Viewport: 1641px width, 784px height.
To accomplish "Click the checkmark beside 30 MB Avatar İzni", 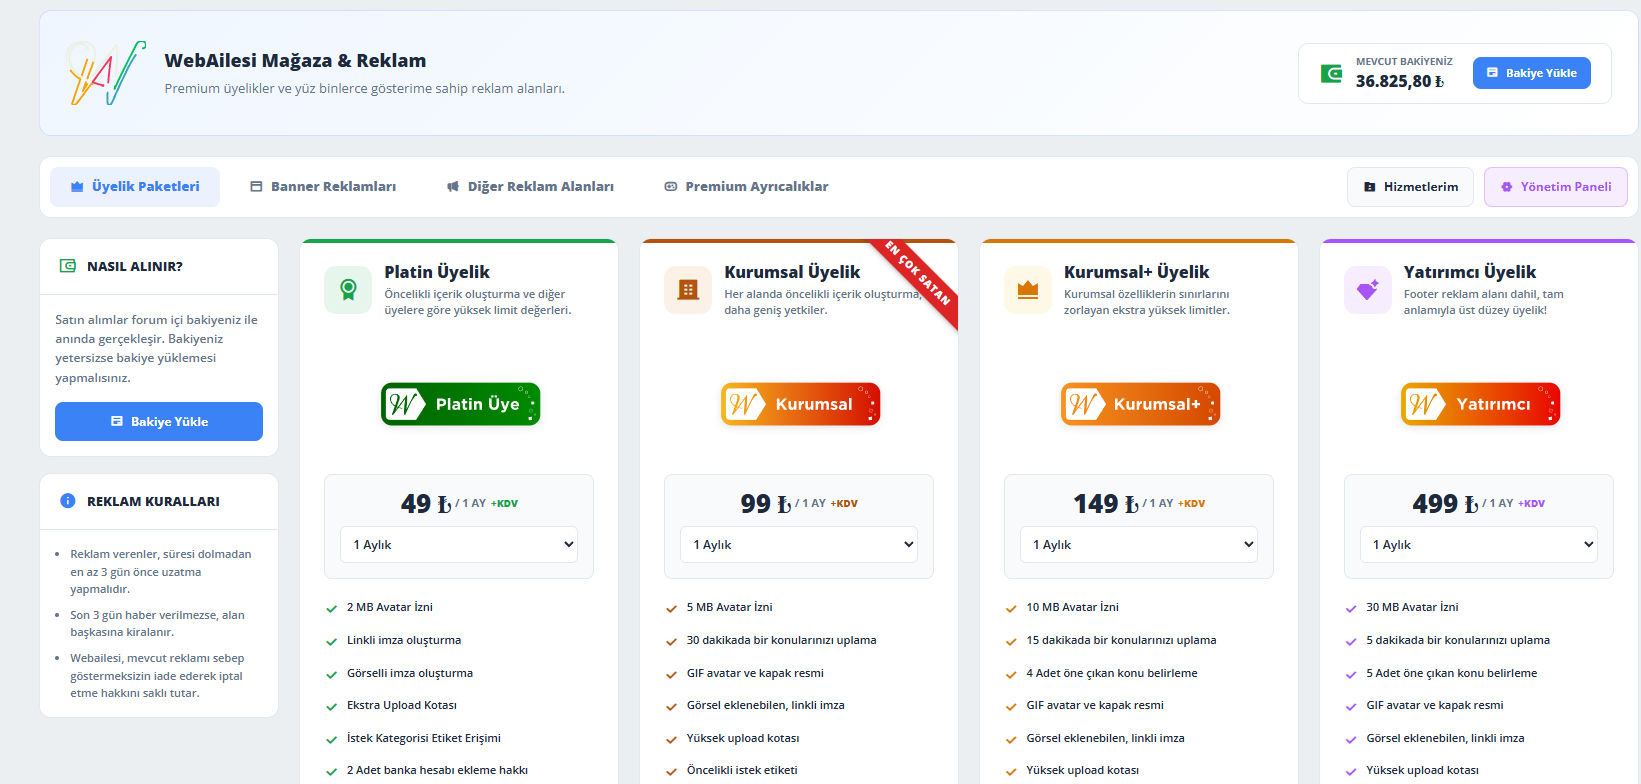I will (x=1352, y=608).
